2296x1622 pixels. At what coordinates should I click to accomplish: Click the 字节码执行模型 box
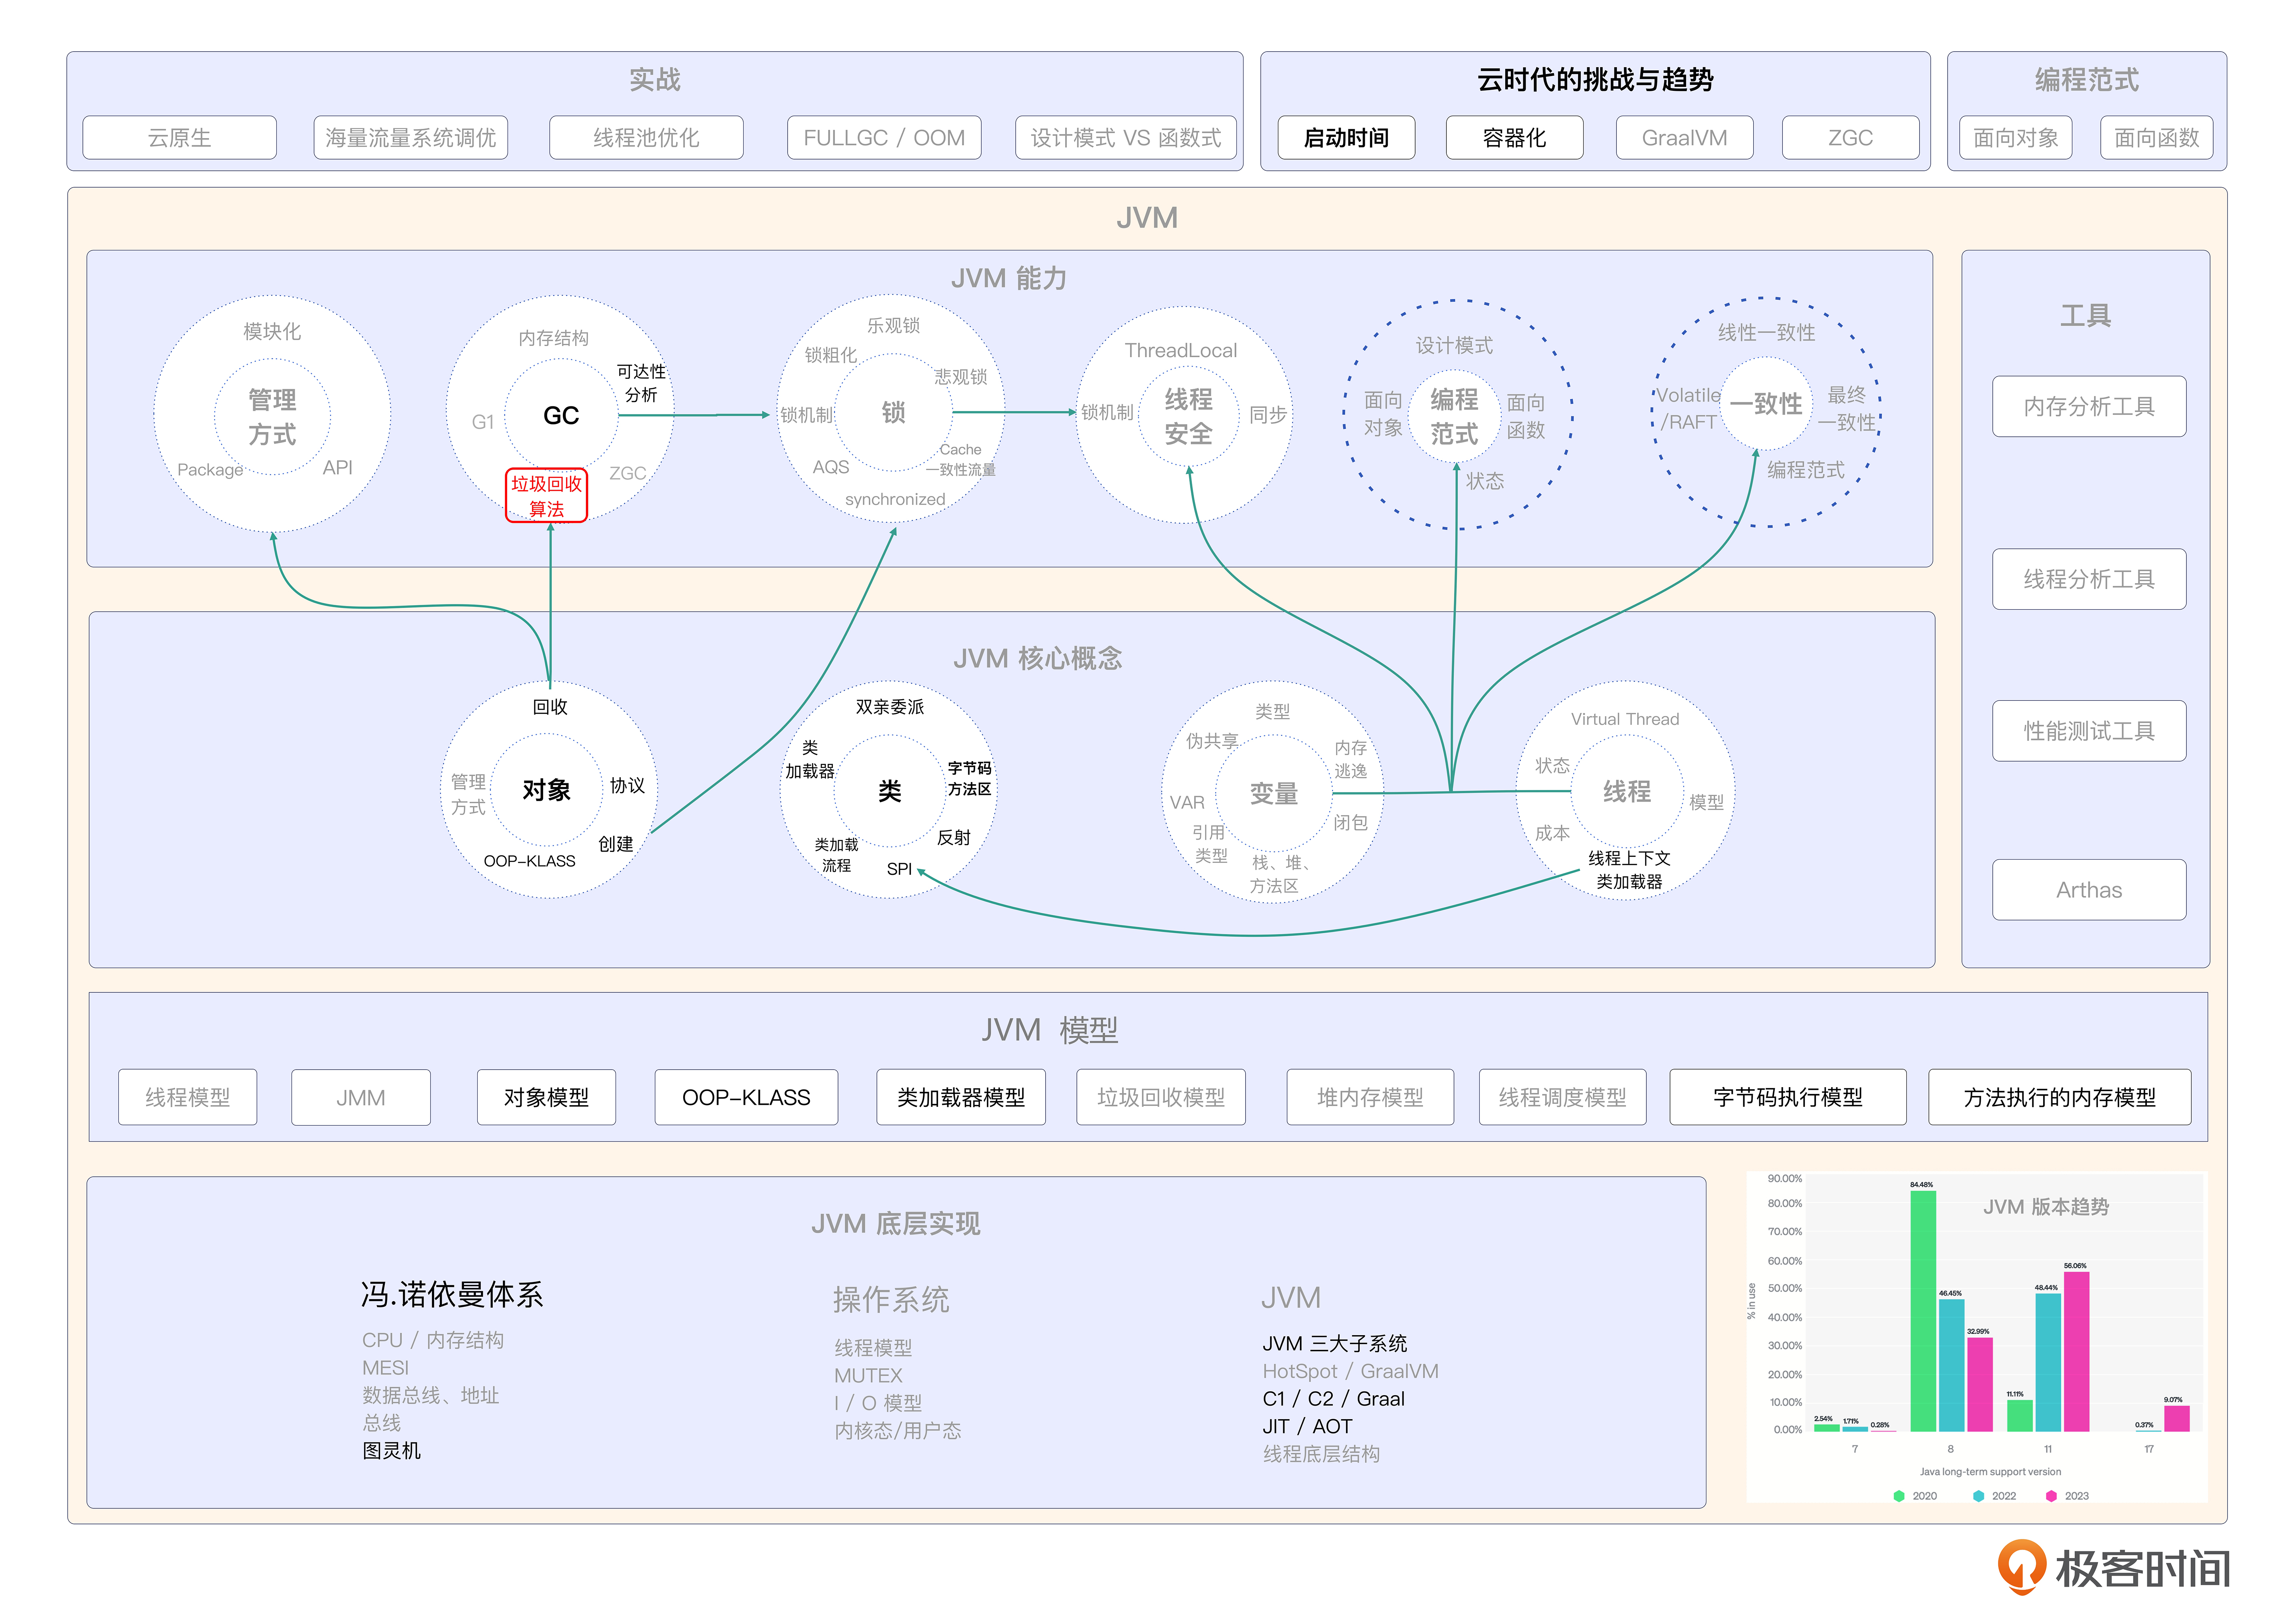(1787, 1097)
